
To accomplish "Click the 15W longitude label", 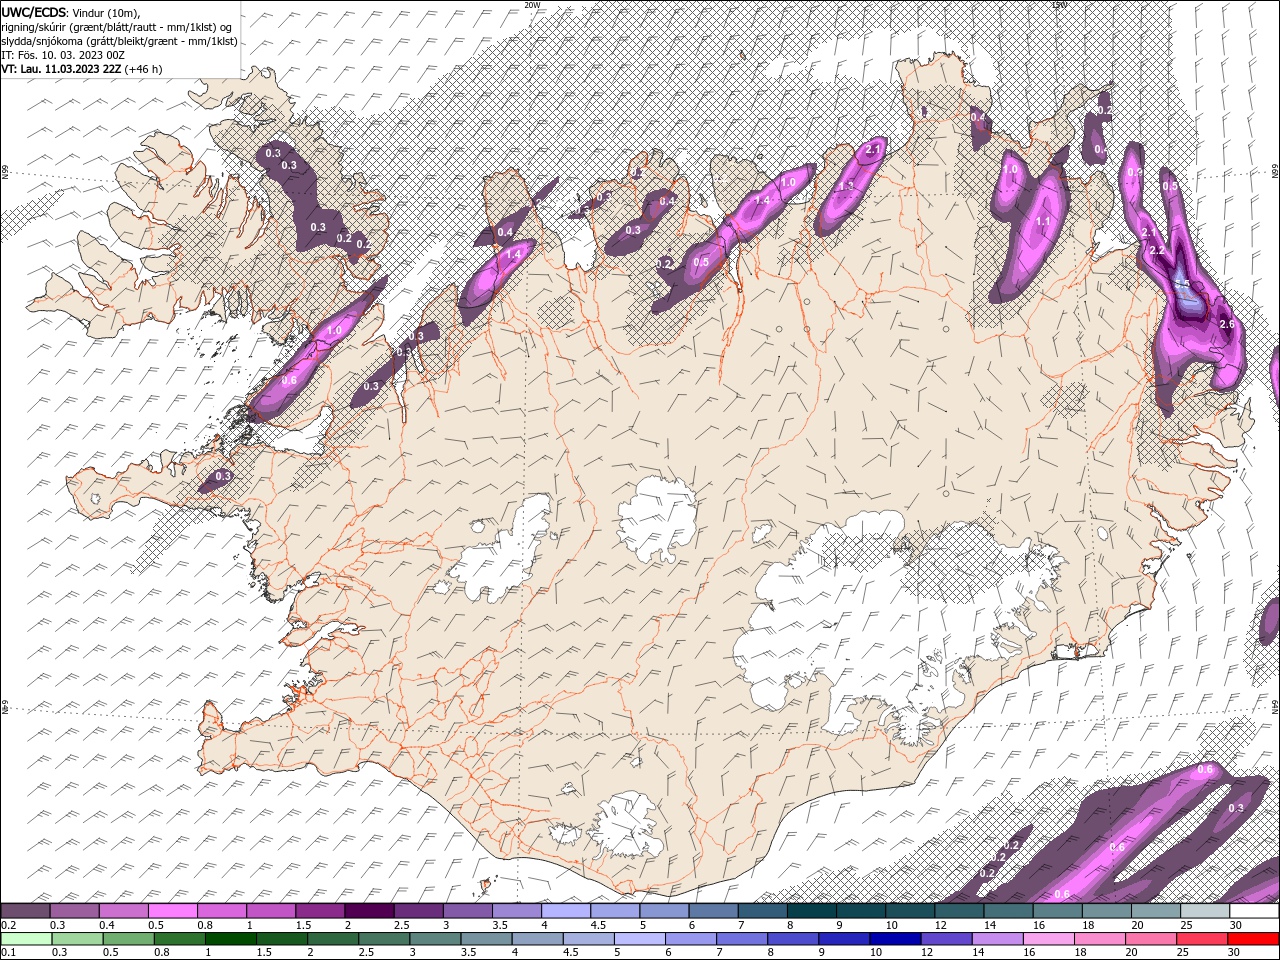I will point(1060,5).
